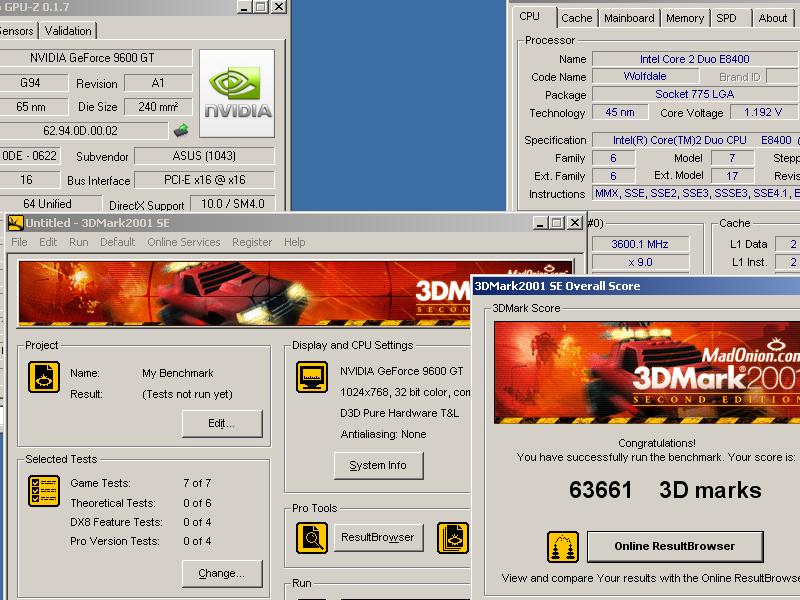The image size is (800, 600).
Task: Minimize the GPU-Z window
Action: 244,7
